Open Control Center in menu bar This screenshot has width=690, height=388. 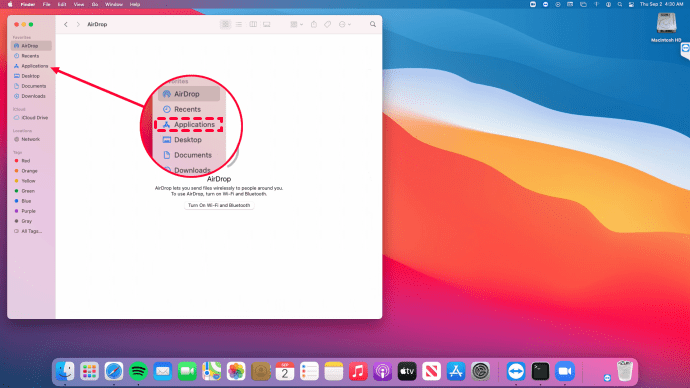pos(631,4)
